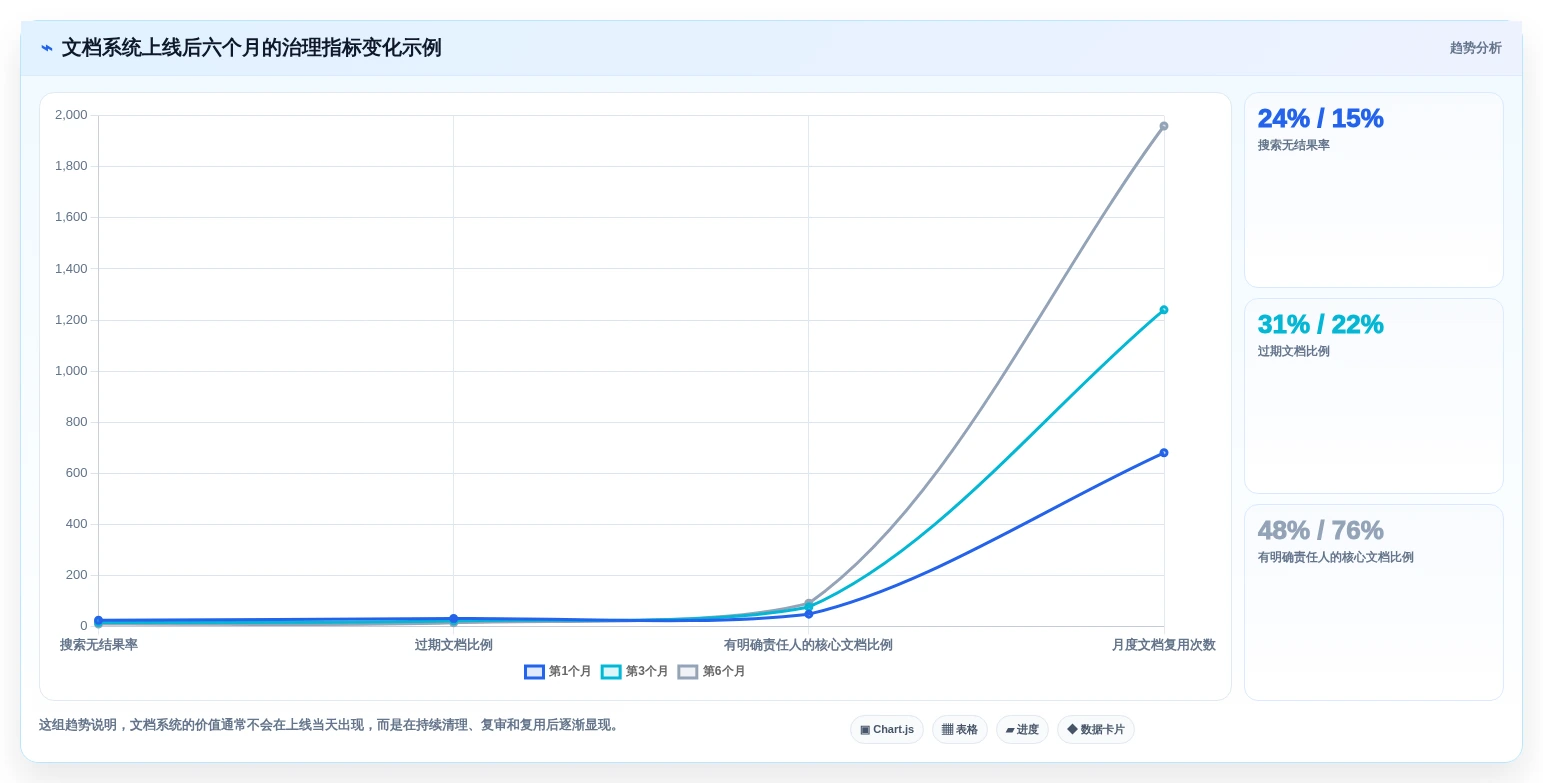Click the 48% / 76% value
This screenshot has height=783, width=1543.
coord(1320,530)
